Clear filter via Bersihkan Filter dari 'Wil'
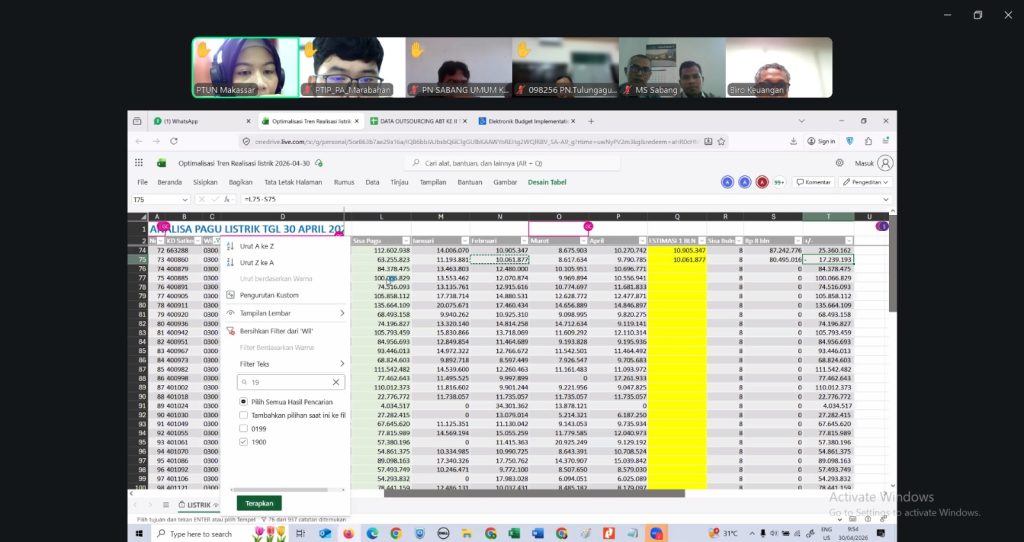 275,331
